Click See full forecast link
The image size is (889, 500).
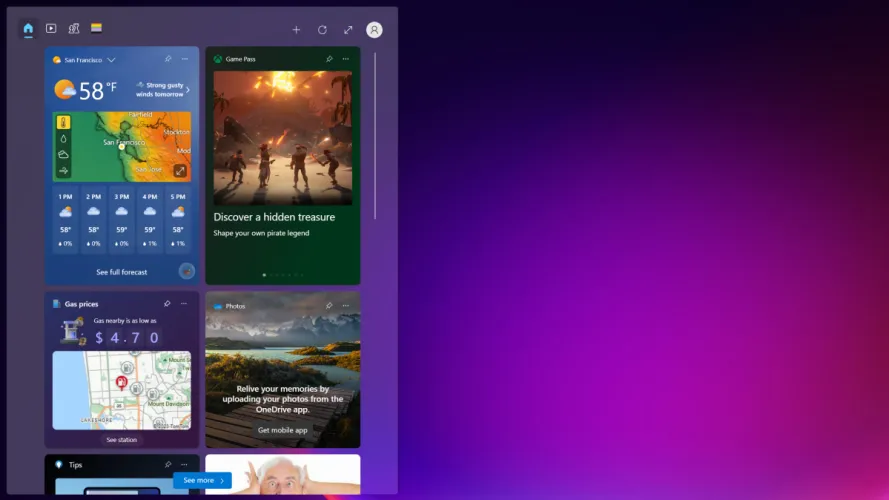click(121, 272)
